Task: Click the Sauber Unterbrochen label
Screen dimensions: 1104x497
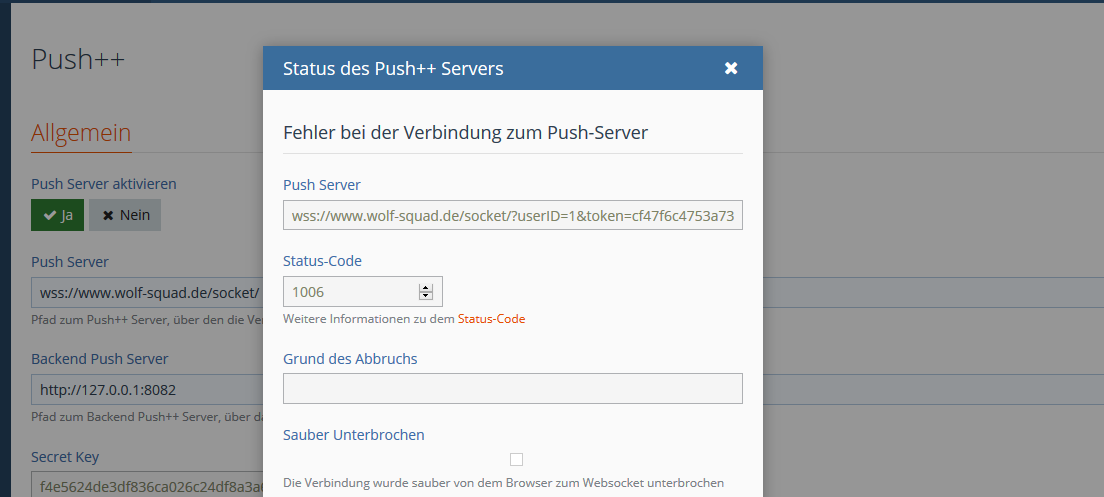Action: click(x=354, y=435)
